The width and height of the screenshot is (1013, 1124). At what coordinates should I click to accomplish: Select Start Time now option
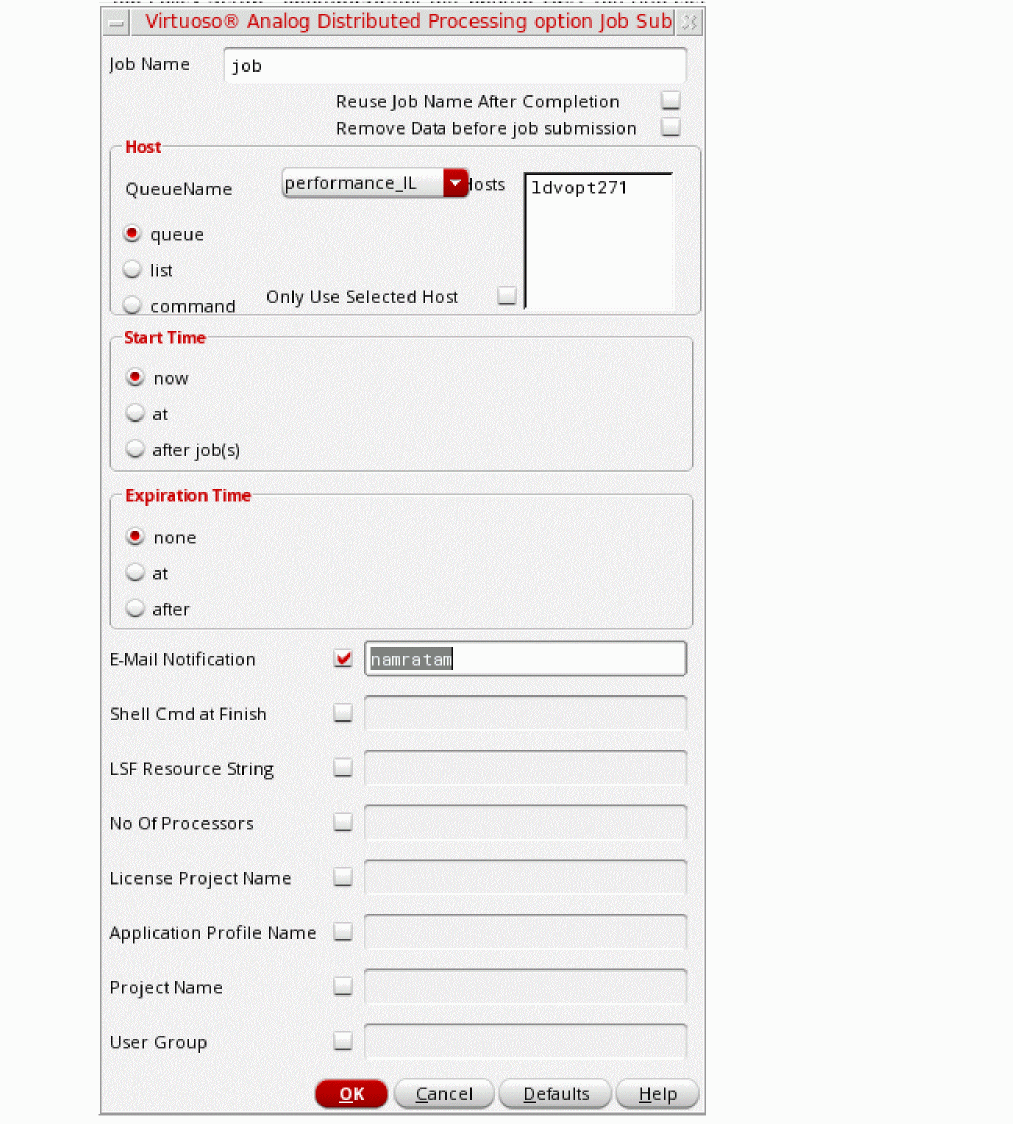click(135, 377)
